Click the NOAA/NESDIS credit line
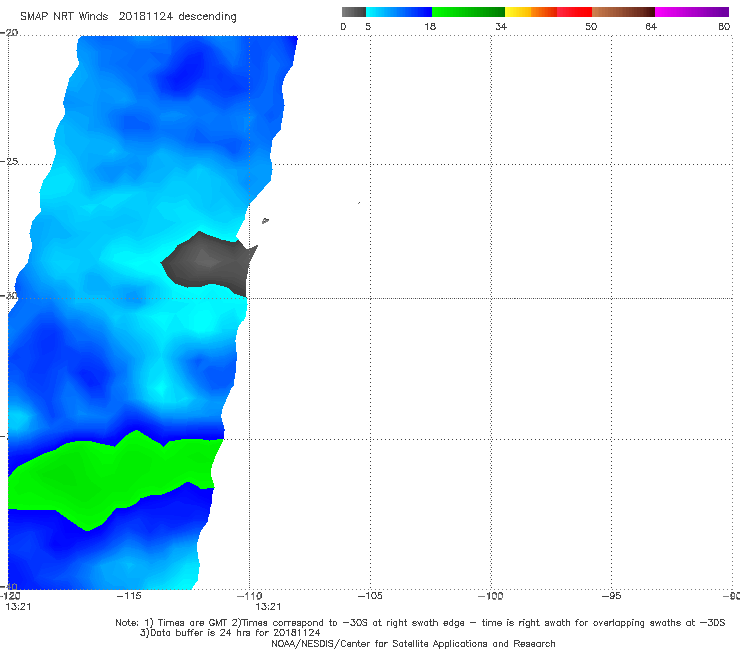 (x=413, y=643)
